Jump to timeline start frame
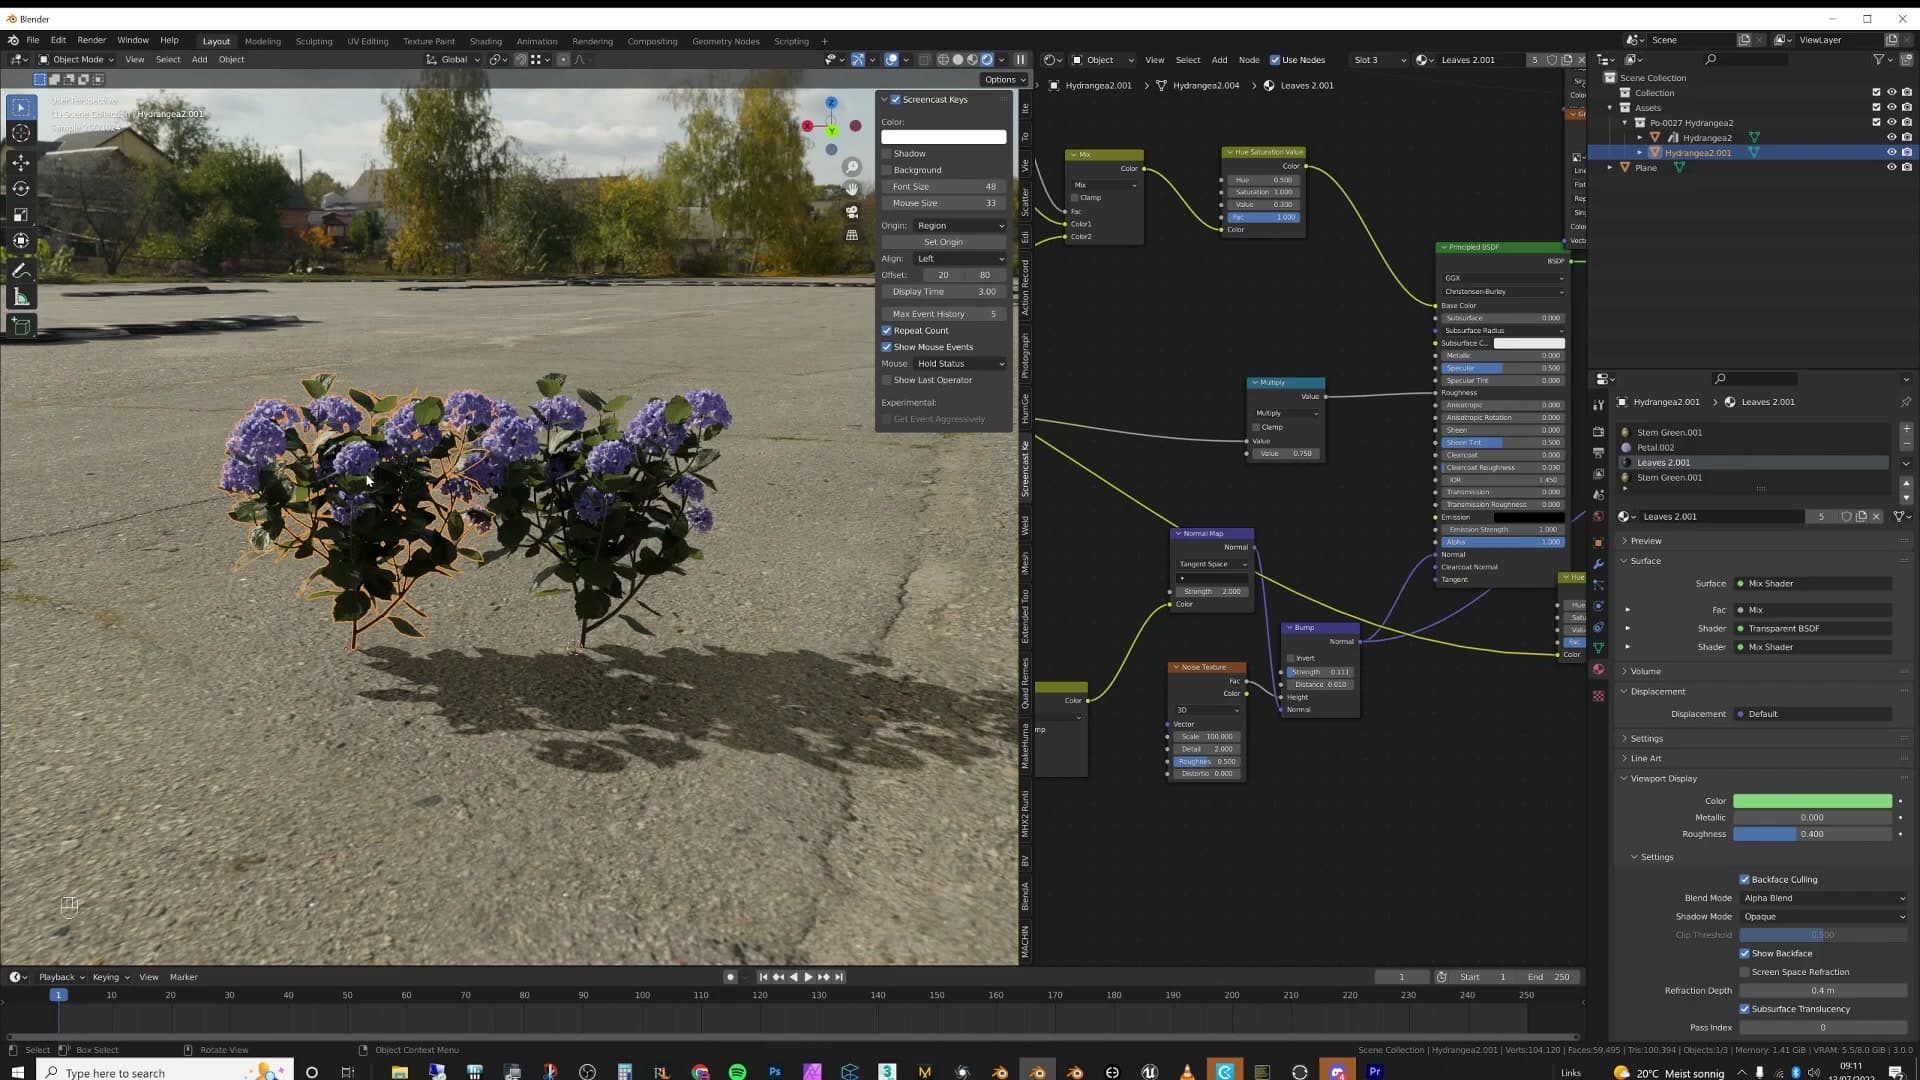Image resolution: width=1920 pixels, height=1080 pixels. [x=763, y=977]
